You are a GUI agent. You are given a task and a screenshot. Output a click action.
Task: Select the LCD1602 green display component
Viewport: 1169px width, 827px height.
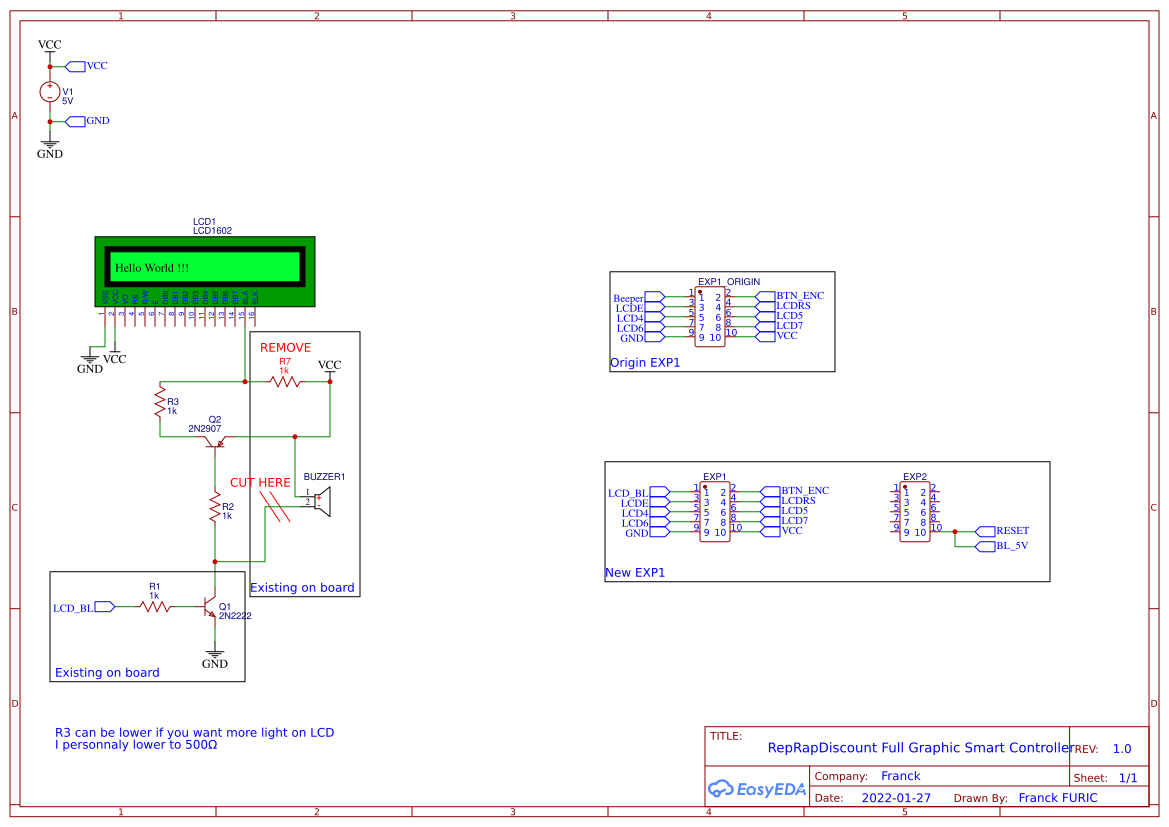coord(205,270)
